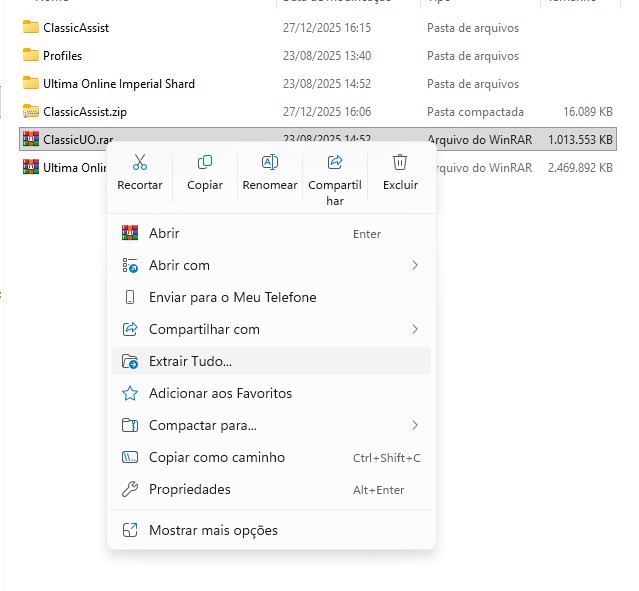Choose Copiar como caminho
The image size is (639, 591).
[216, 457]
